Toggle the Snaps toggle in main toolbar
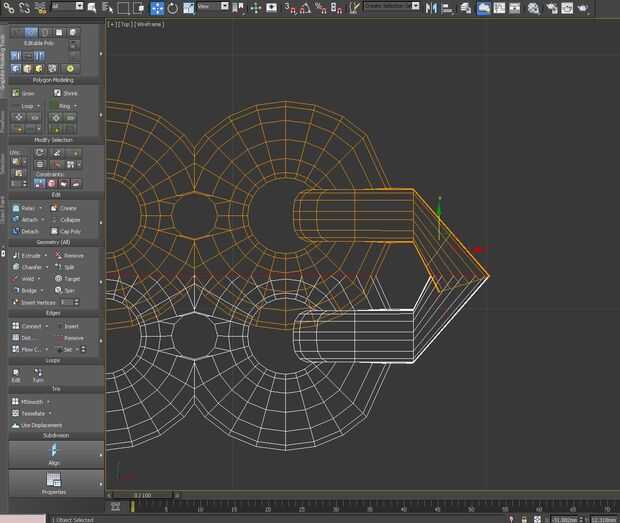 (x=288, y=8)
